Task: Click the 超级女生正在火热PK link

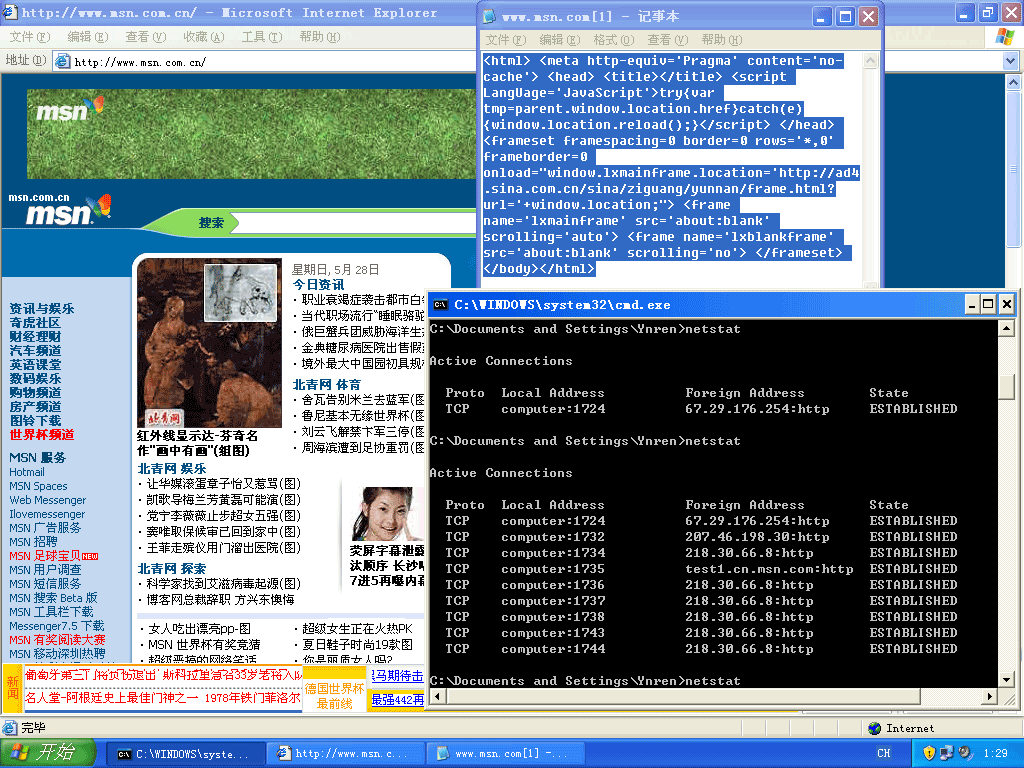Action: [357, 629]
